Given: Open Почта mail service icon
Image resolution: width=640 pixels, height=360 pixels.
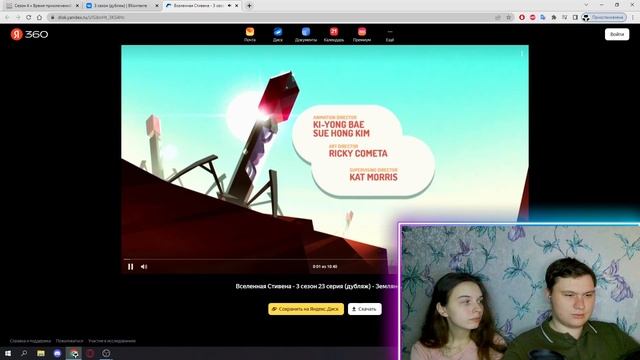Looking at the screenshot, I should click(250, 35).
